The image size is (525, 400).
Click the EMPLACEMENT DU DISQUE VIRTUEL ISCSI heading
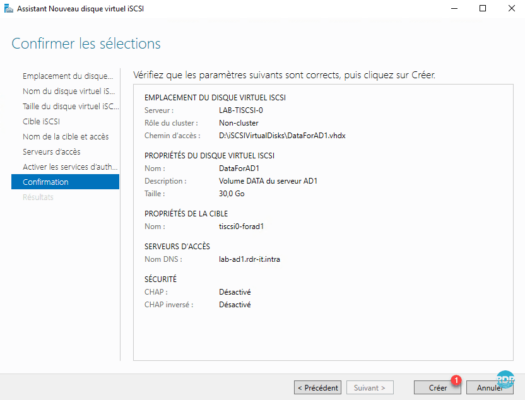[x=215, y=97]
